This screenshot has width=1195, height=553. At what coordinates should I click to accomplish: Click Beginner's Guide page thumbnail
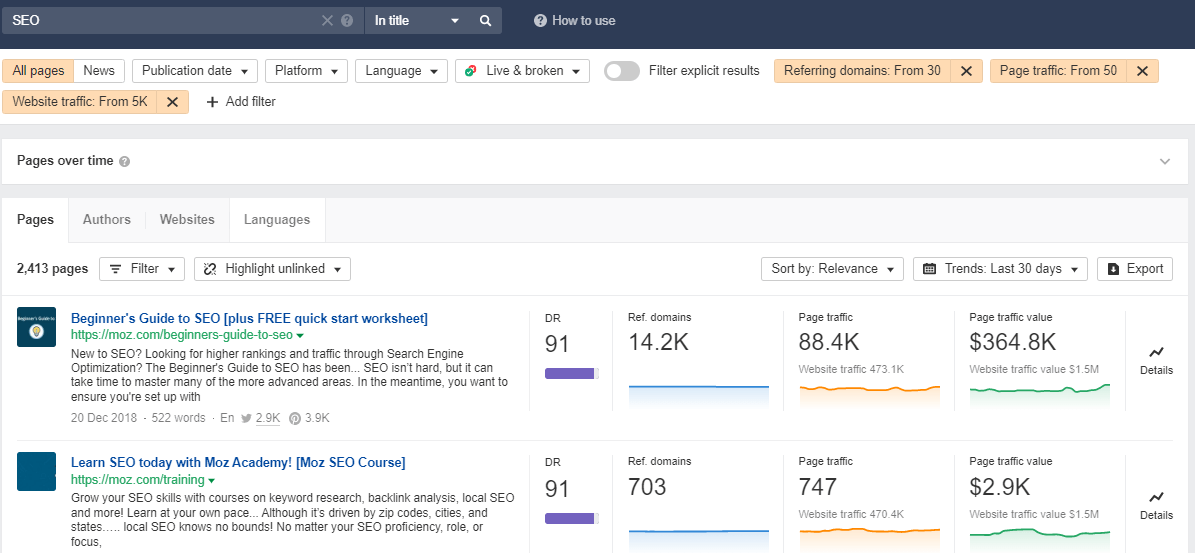pyautogui.click(x=37, y=327)
